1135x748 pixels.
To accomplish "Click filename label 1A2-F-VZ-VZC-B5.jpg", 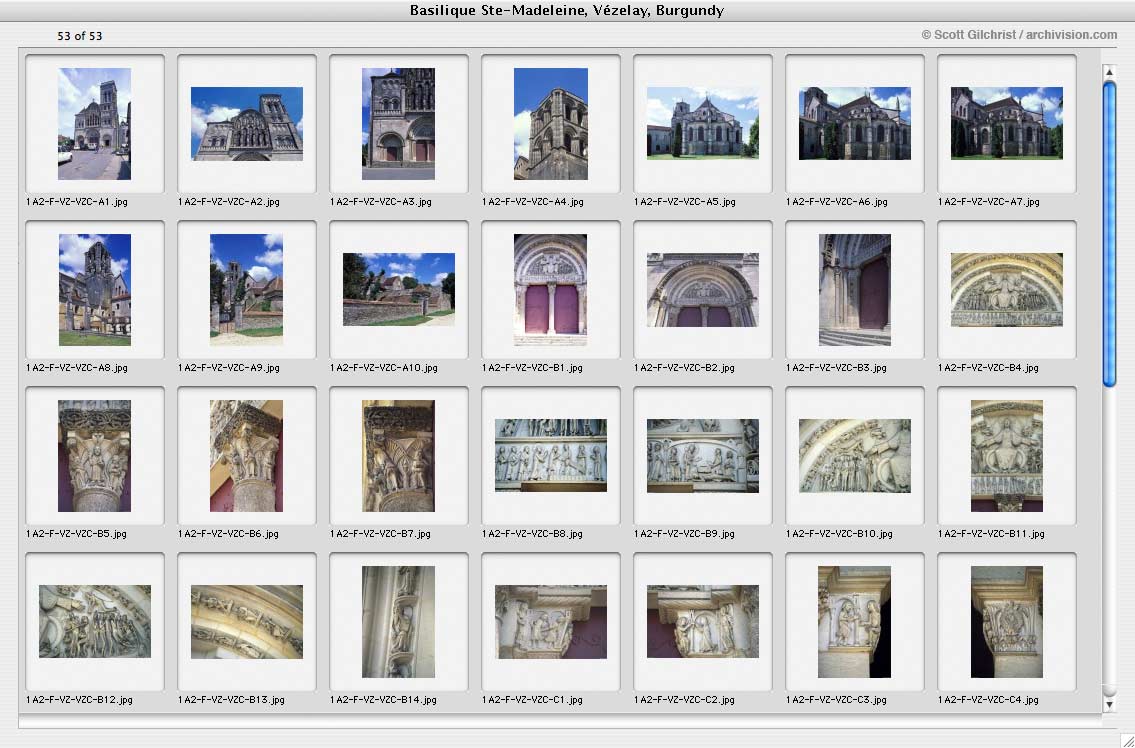I will coord(76,534).
